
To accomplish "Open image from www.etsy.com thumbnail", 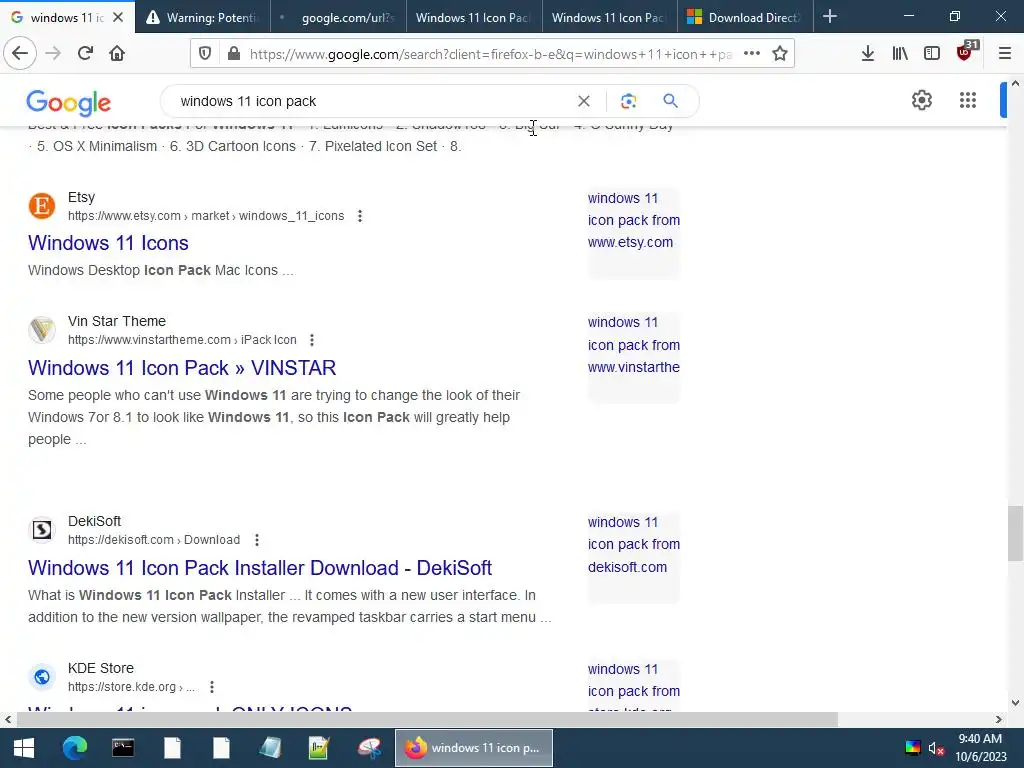I will click(633, 233).
